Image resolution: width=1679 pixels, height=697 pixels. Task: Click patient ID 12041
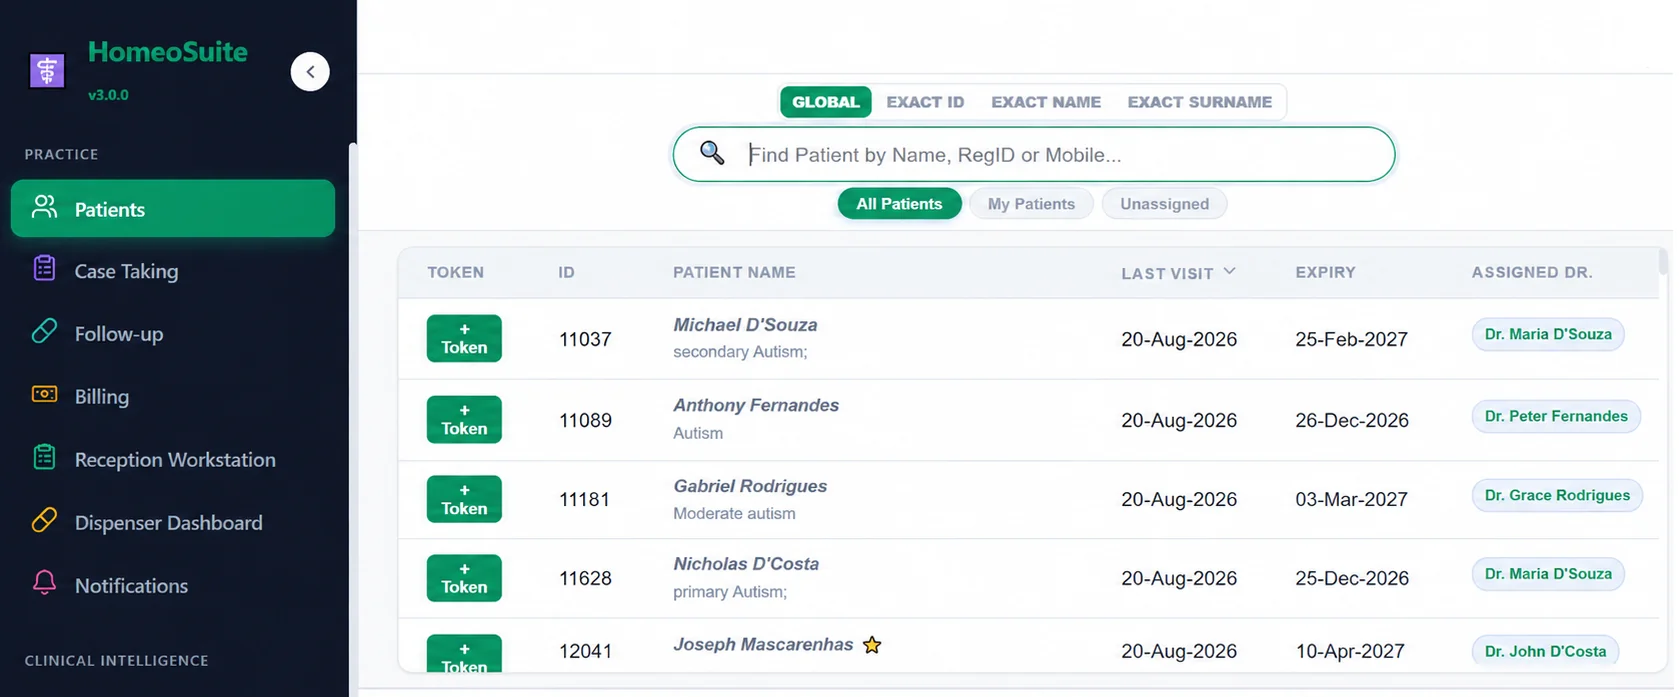tap(585, 651)
